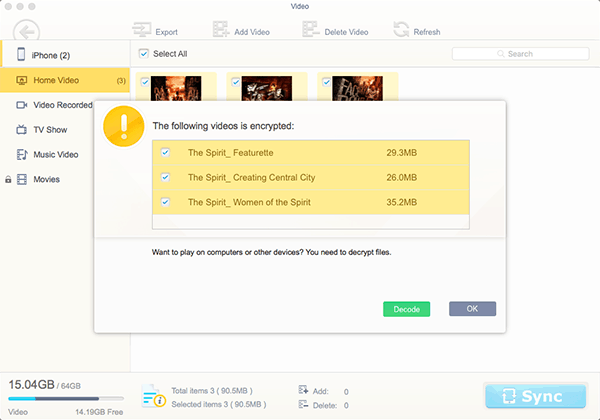Click the storage usage bar
The image size is (600, 420).
coord(66,399)
